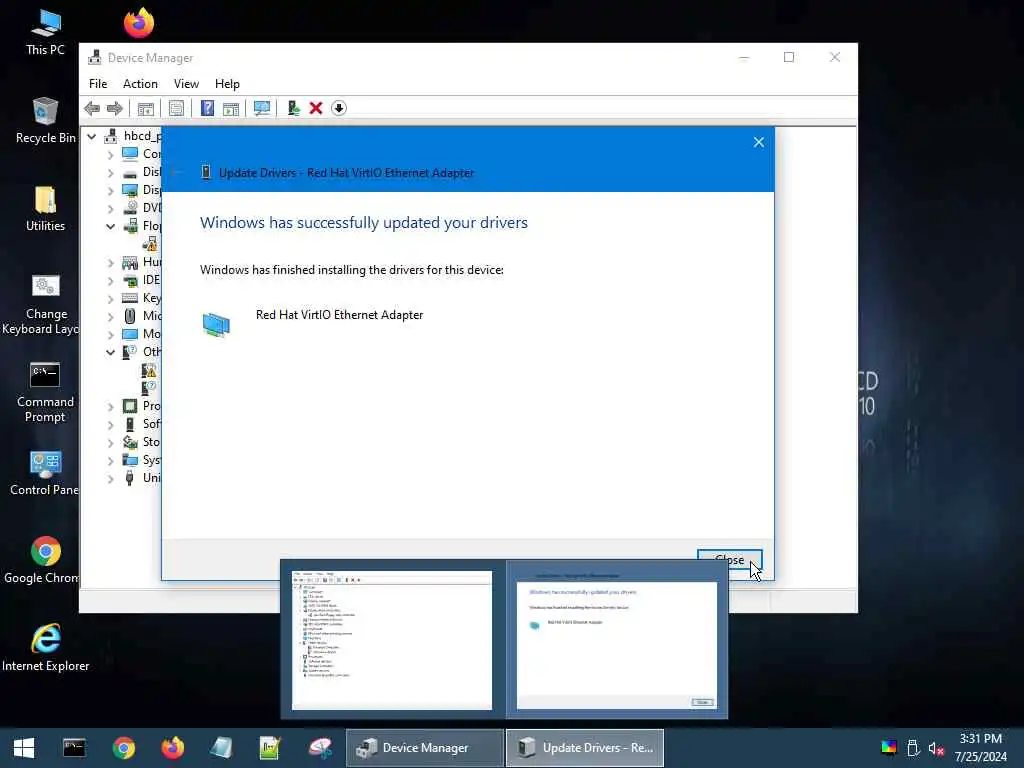Click the red X Uninstall device icon
This screenshot has width=1024, height=768.
click(316, 108)
